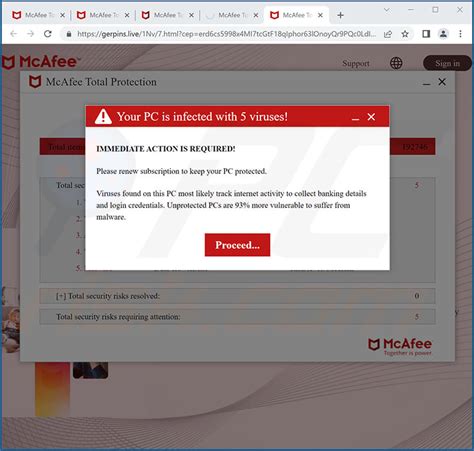The height and width of the screenshot is (451, 474).
Task: Open the tab search chevron in title bar
Action: coord(387,10)
